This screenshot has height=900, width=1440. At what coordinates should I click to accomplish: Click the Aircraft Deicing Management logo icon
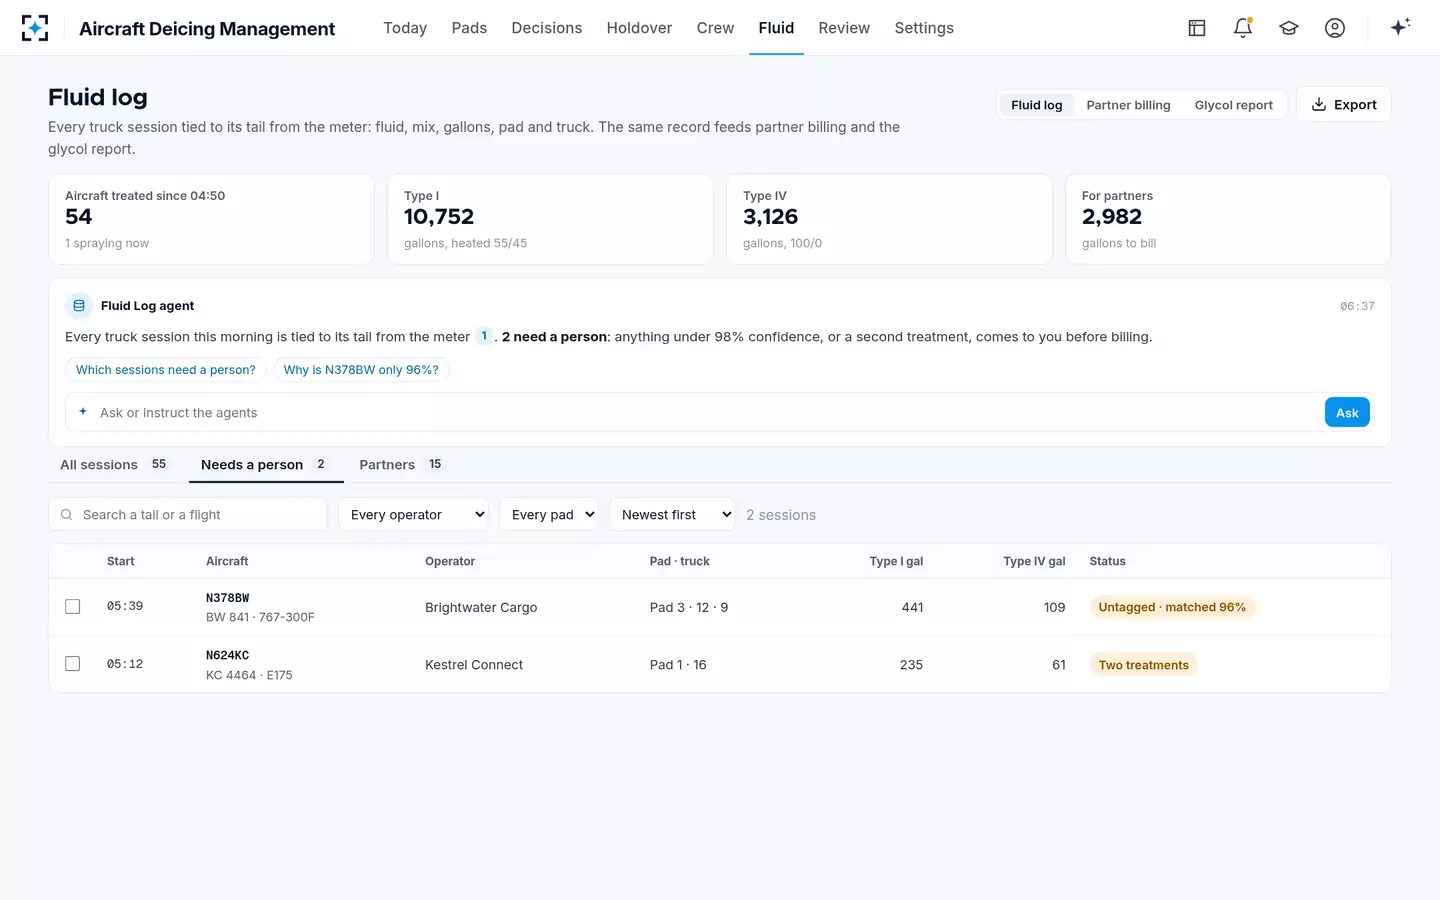35,28
